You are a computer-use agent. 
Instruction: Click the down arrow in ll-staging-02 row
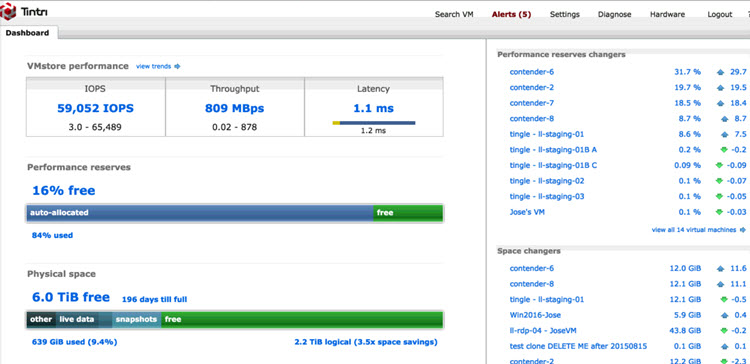tap(719, 181)
